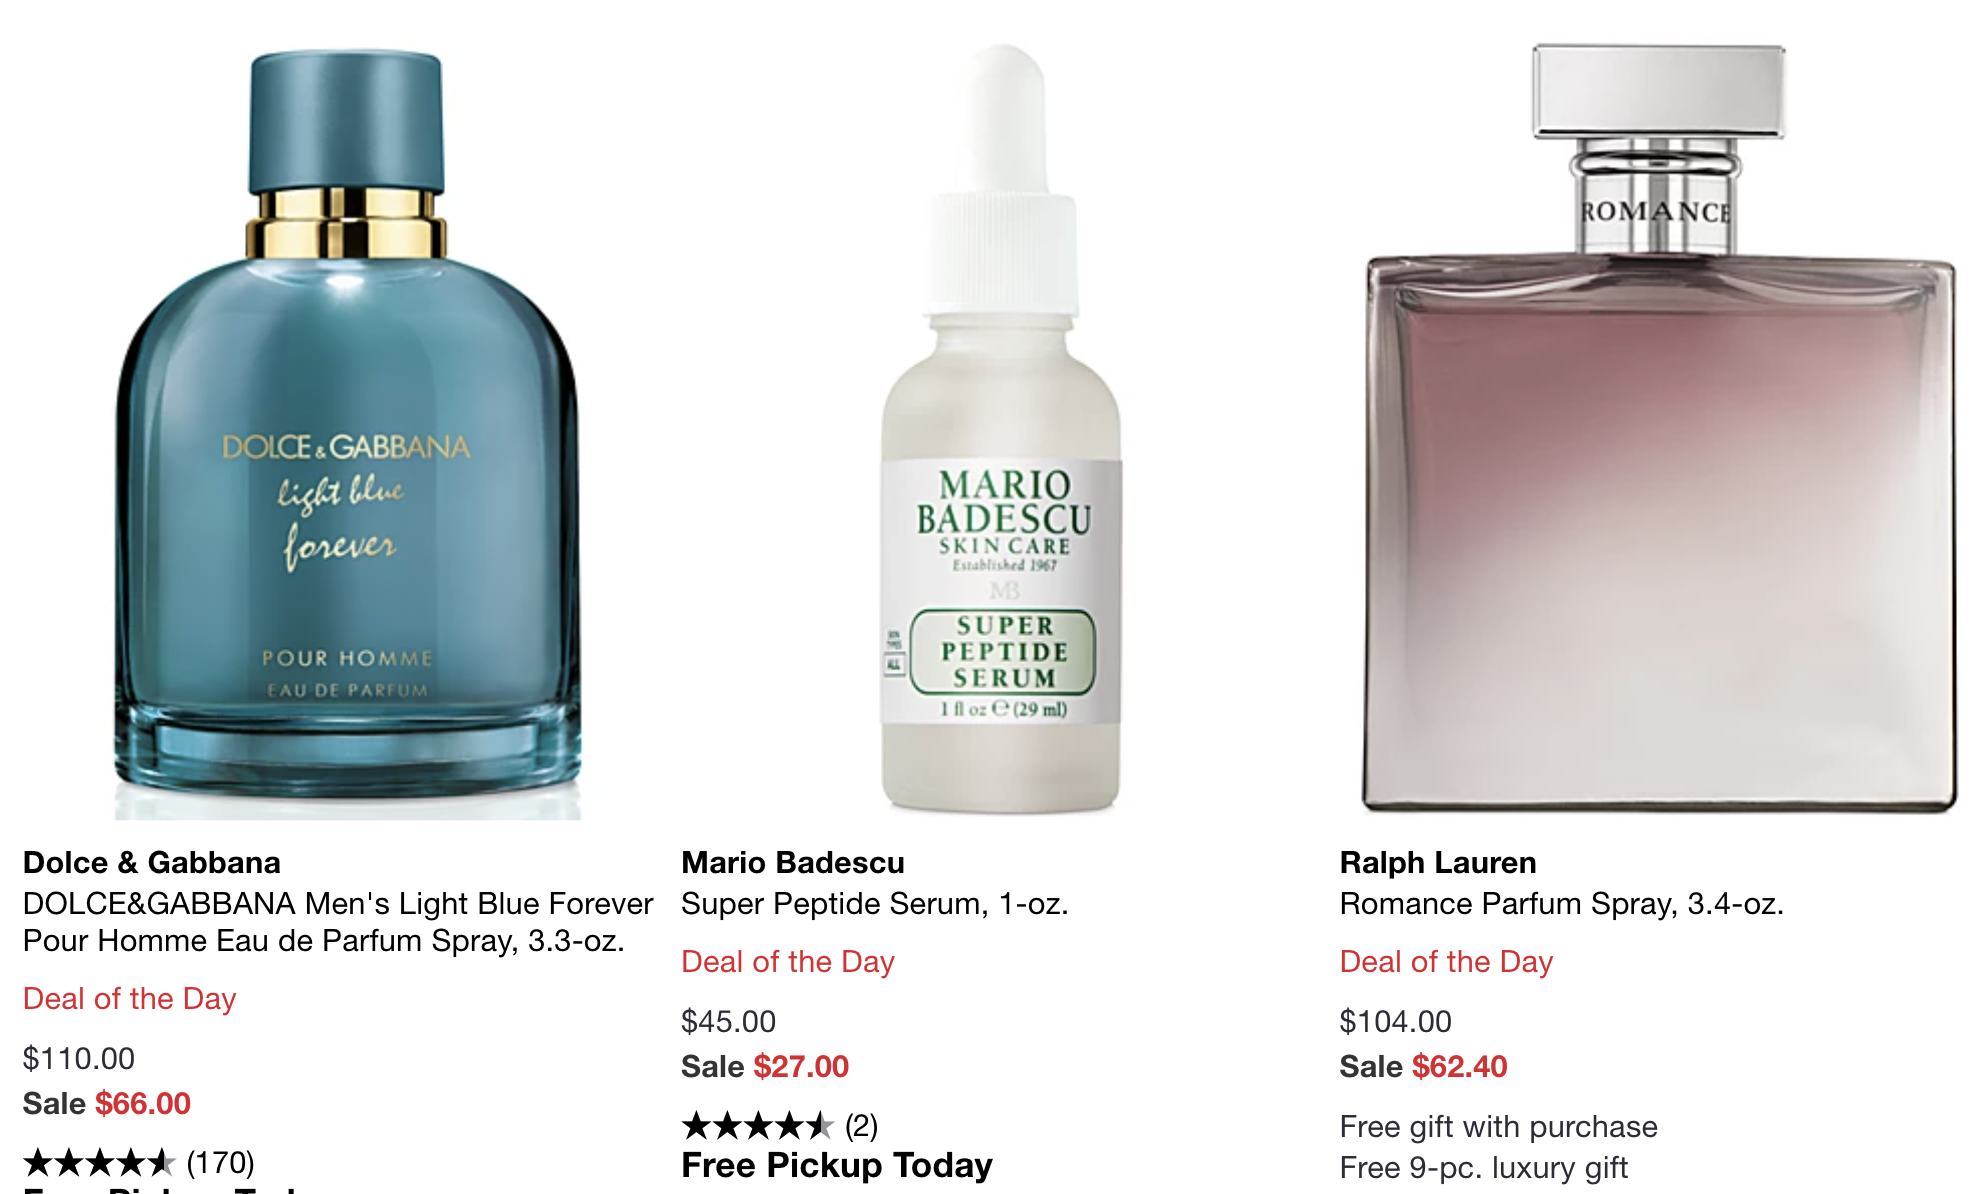The height and width of the screenshot is (1194, 1988).
Task: Click Deal of the Day under Dolce & Gabbana
Action: click(130, 998)
